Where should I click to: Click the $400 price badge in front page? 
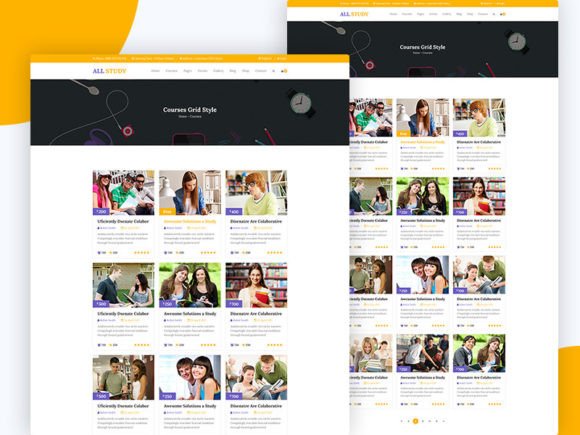pyautogui.click(x=234, y=212)
